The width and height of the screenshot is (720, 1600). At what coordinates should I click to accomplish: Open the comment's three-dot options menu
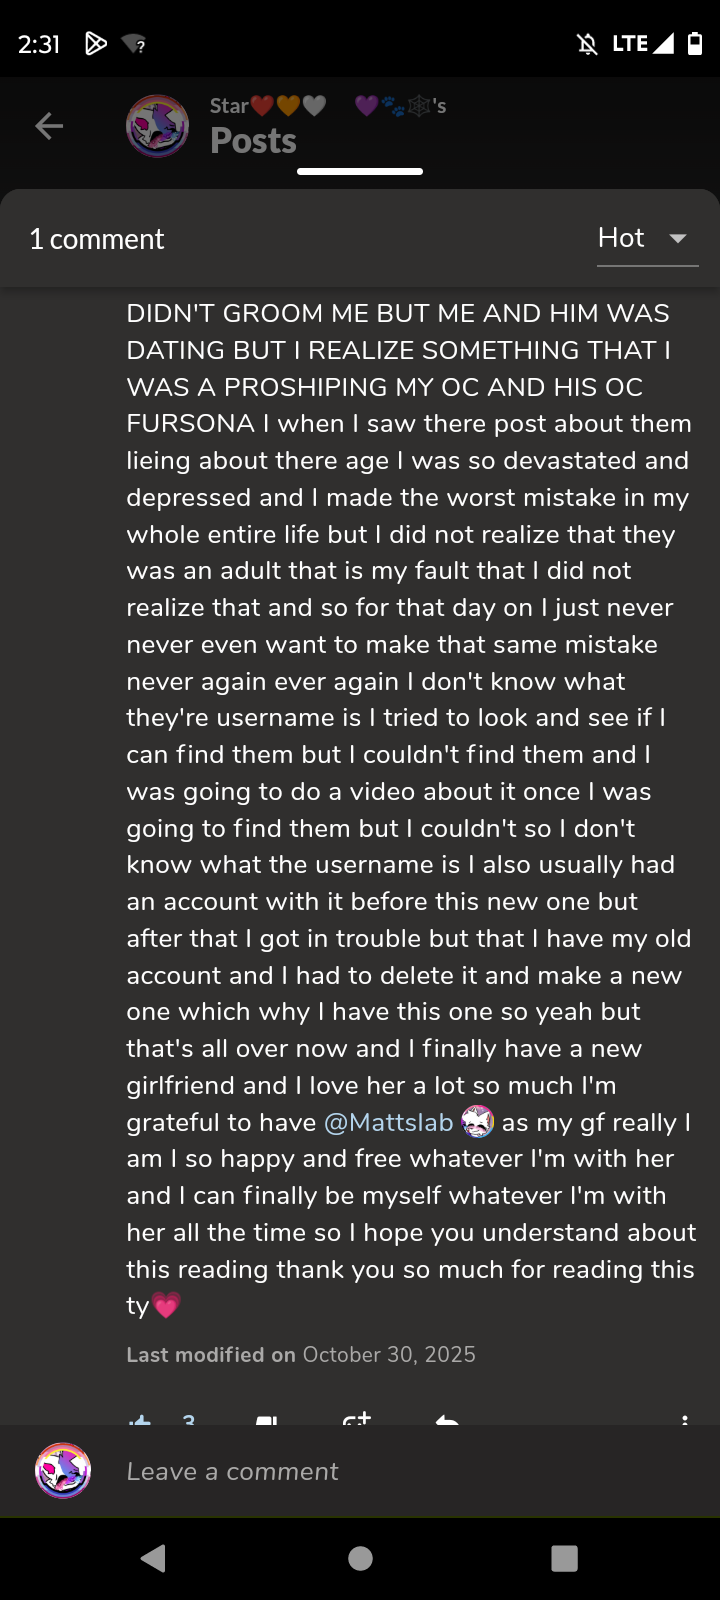point(684,1420)
